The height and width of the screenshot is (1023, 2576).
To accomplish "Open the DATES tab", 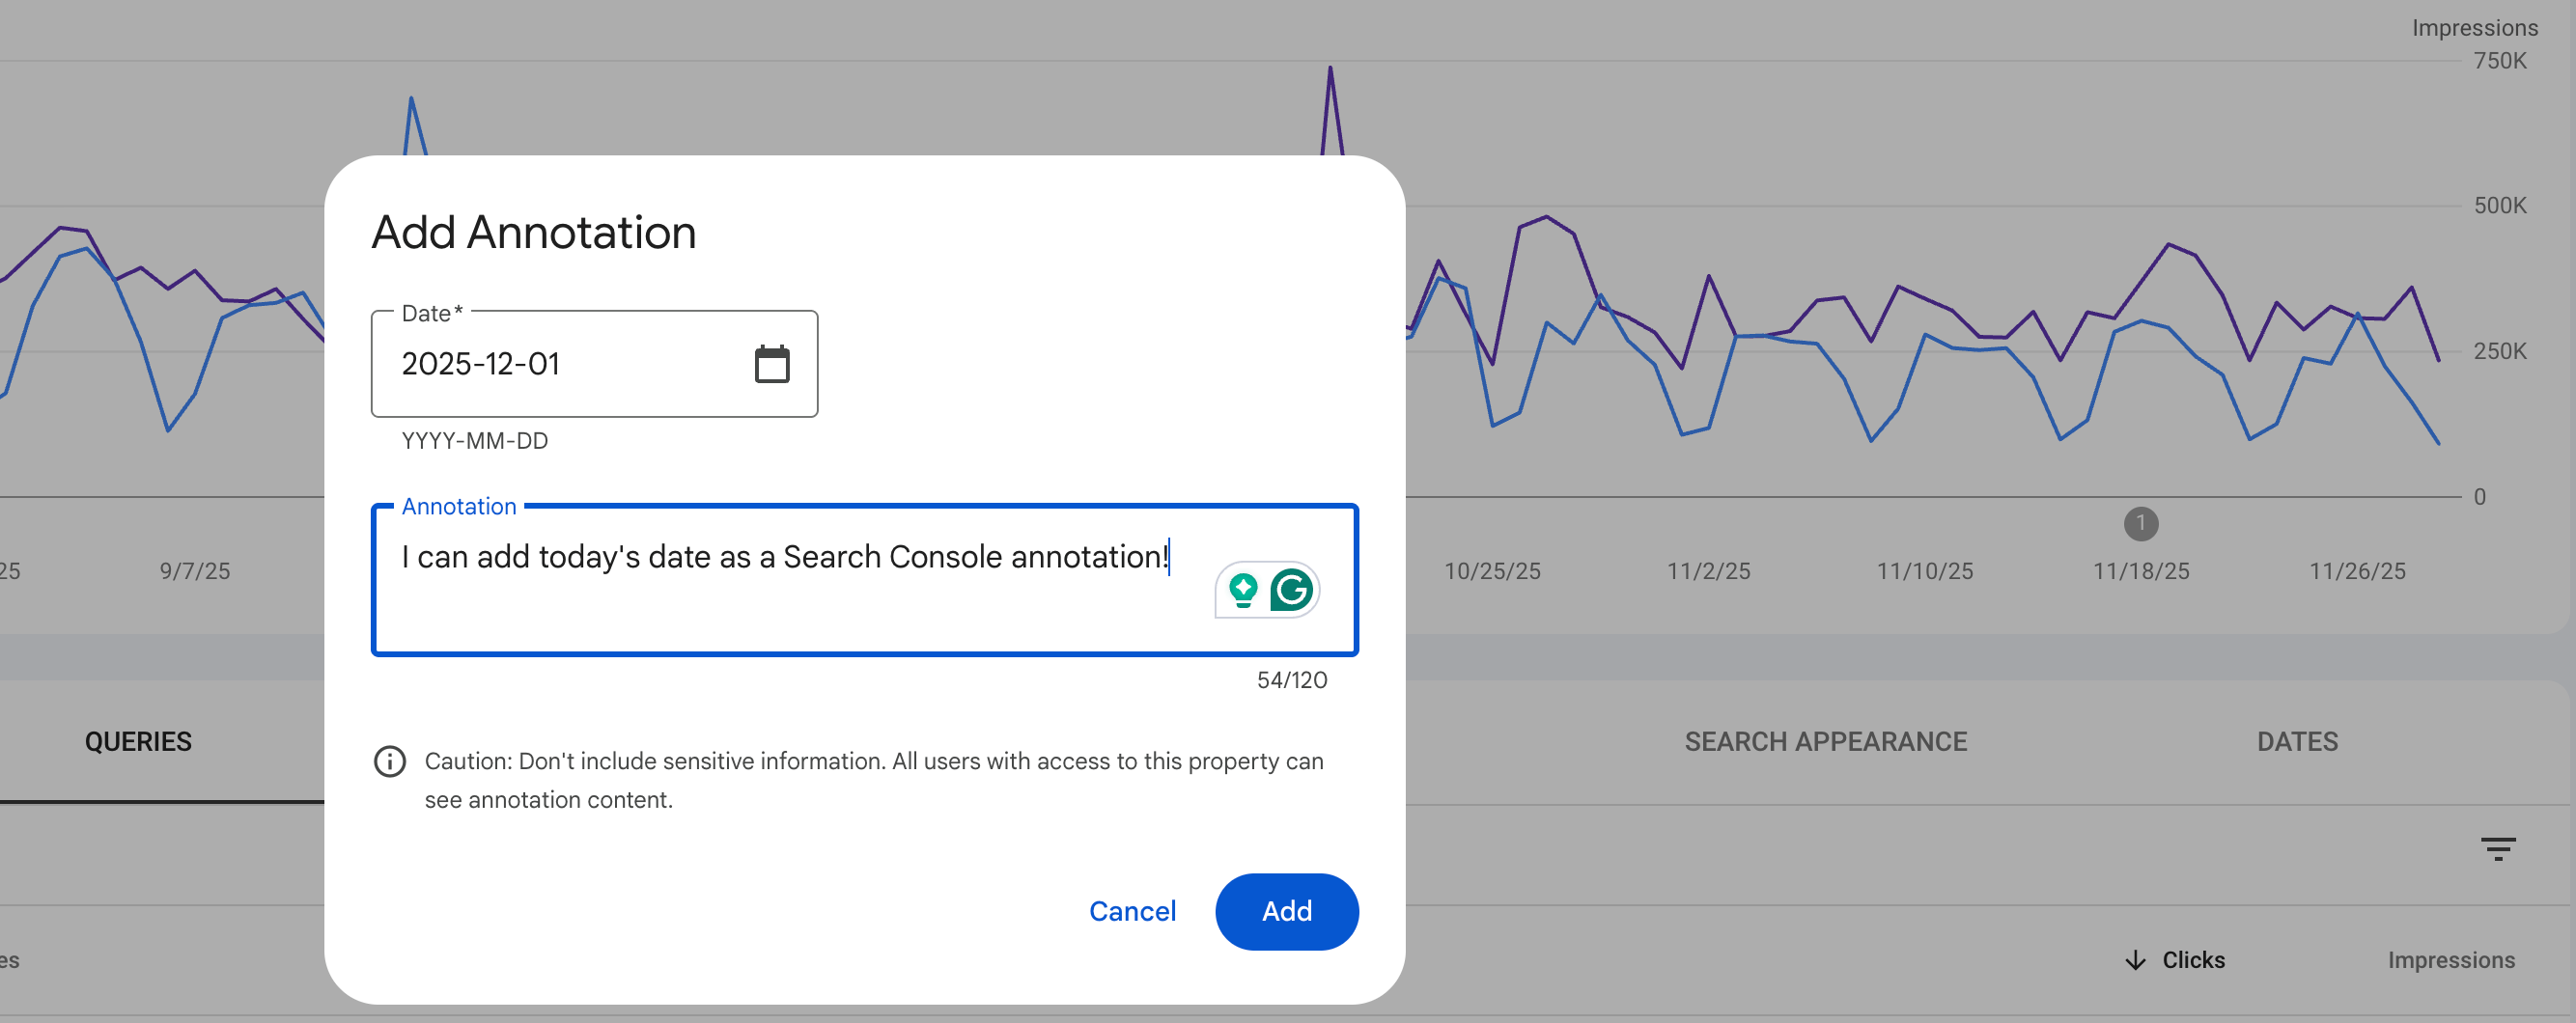I will click(x=2297, y=742).
